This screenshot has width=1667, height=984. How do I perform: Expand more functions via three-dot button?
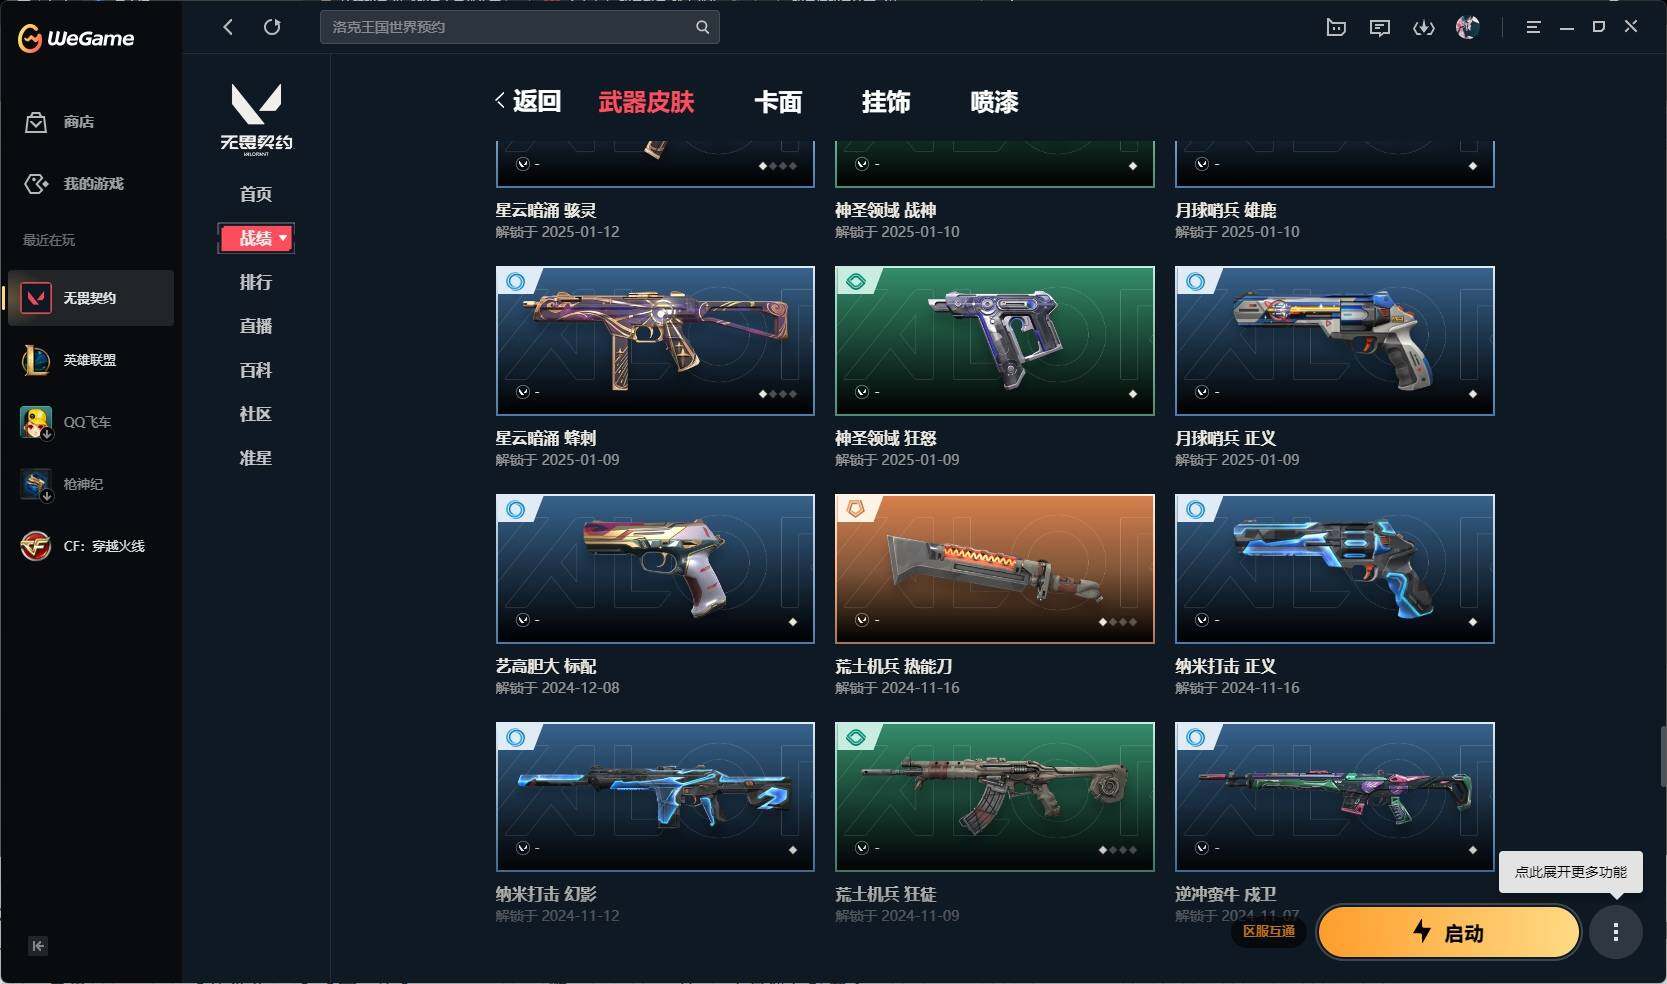point(1616,932)
